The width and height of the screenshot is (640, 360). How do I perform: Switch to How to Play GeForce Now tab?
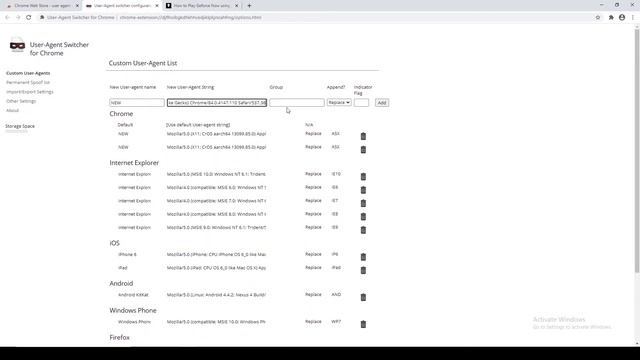tap(202, 6)
